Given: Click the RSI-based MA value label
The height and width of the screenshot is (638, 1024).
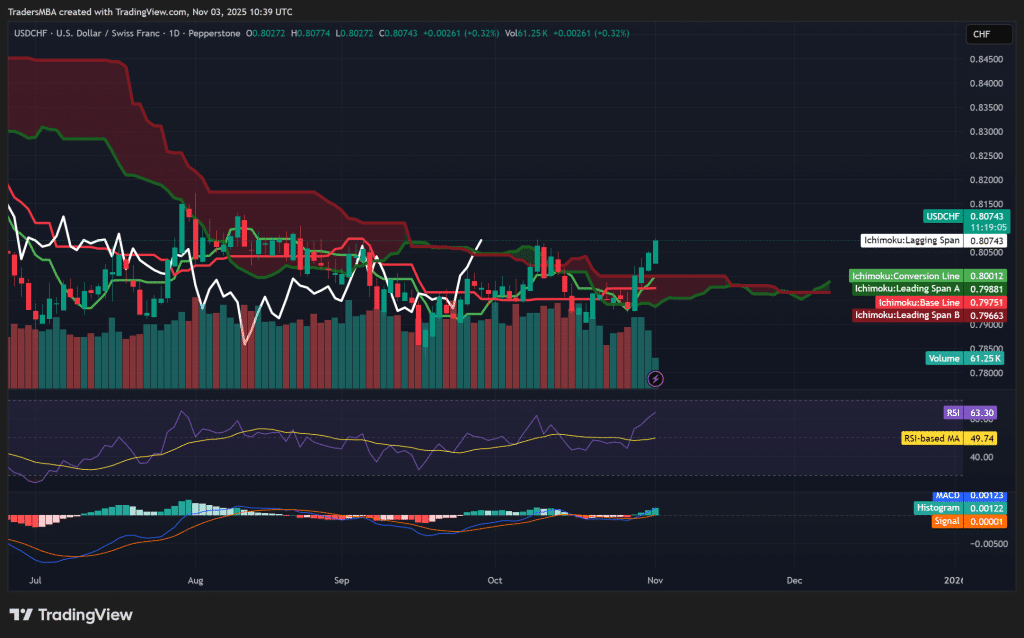Looking at the screenshot, I should click(x=934, y=437).
